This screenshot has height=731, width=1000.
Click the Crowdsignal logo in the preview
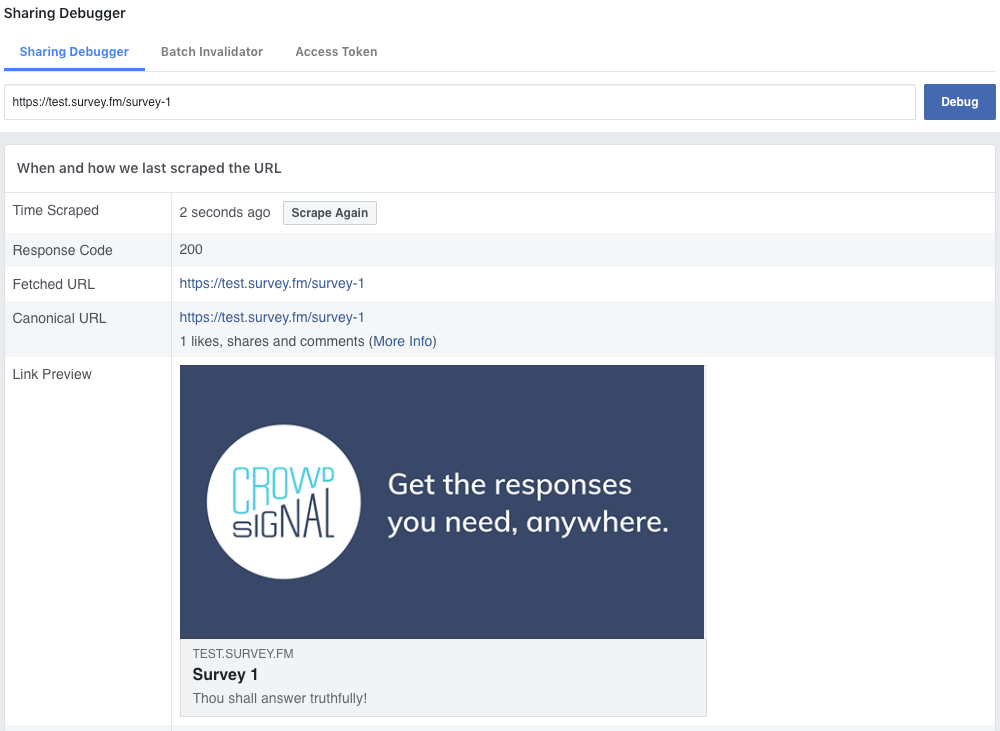coord(284,502)
